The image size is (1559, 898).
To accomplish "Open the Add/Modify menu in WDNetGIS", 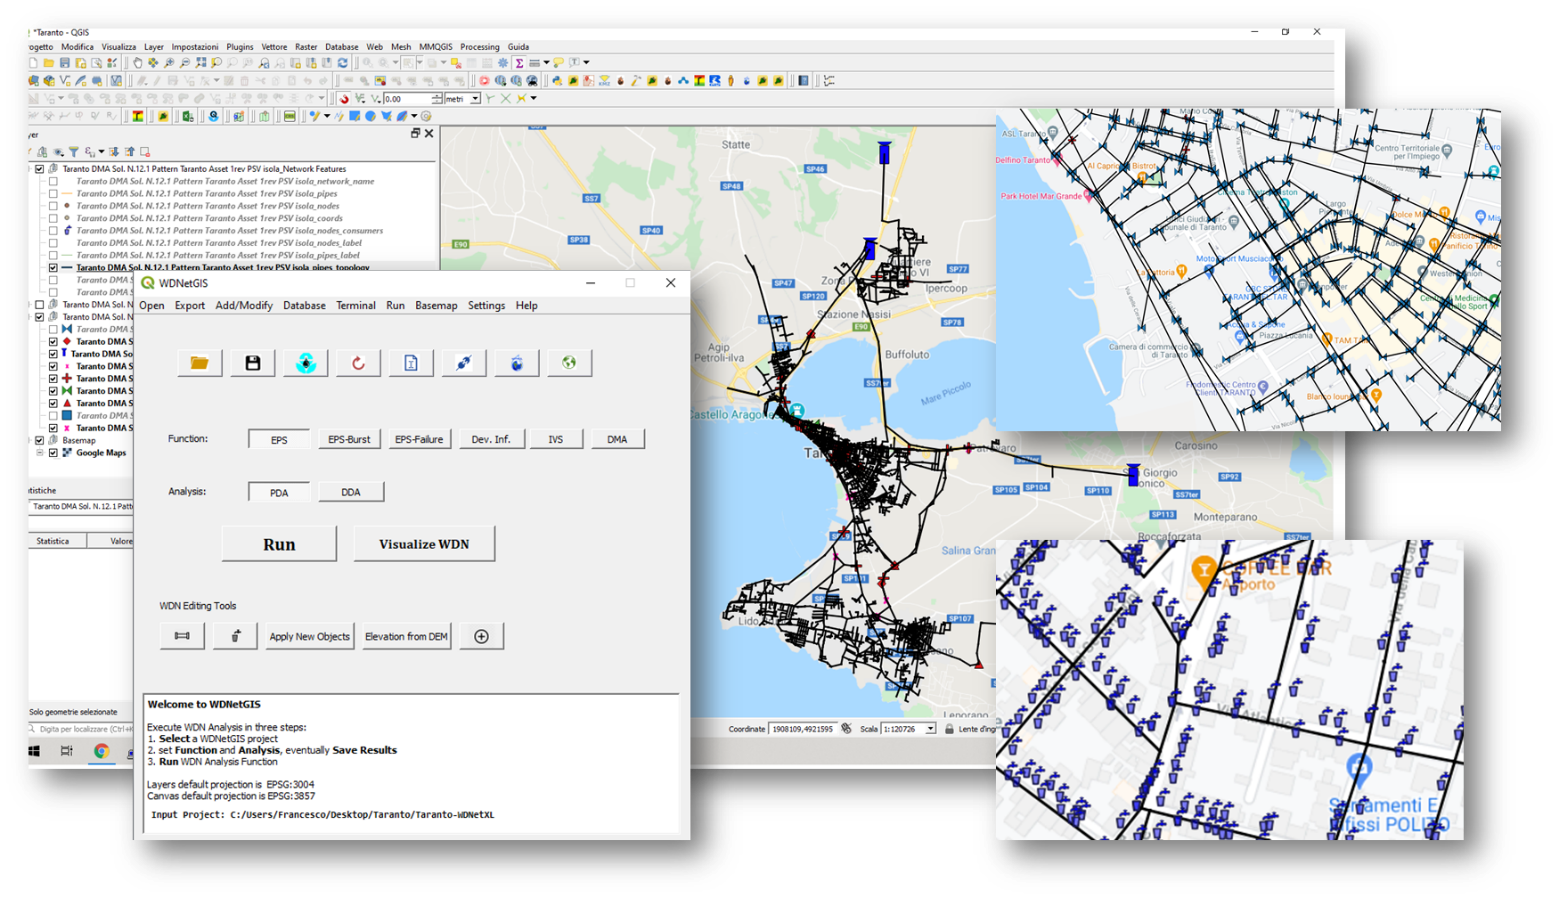I will [x=244, y=306].
